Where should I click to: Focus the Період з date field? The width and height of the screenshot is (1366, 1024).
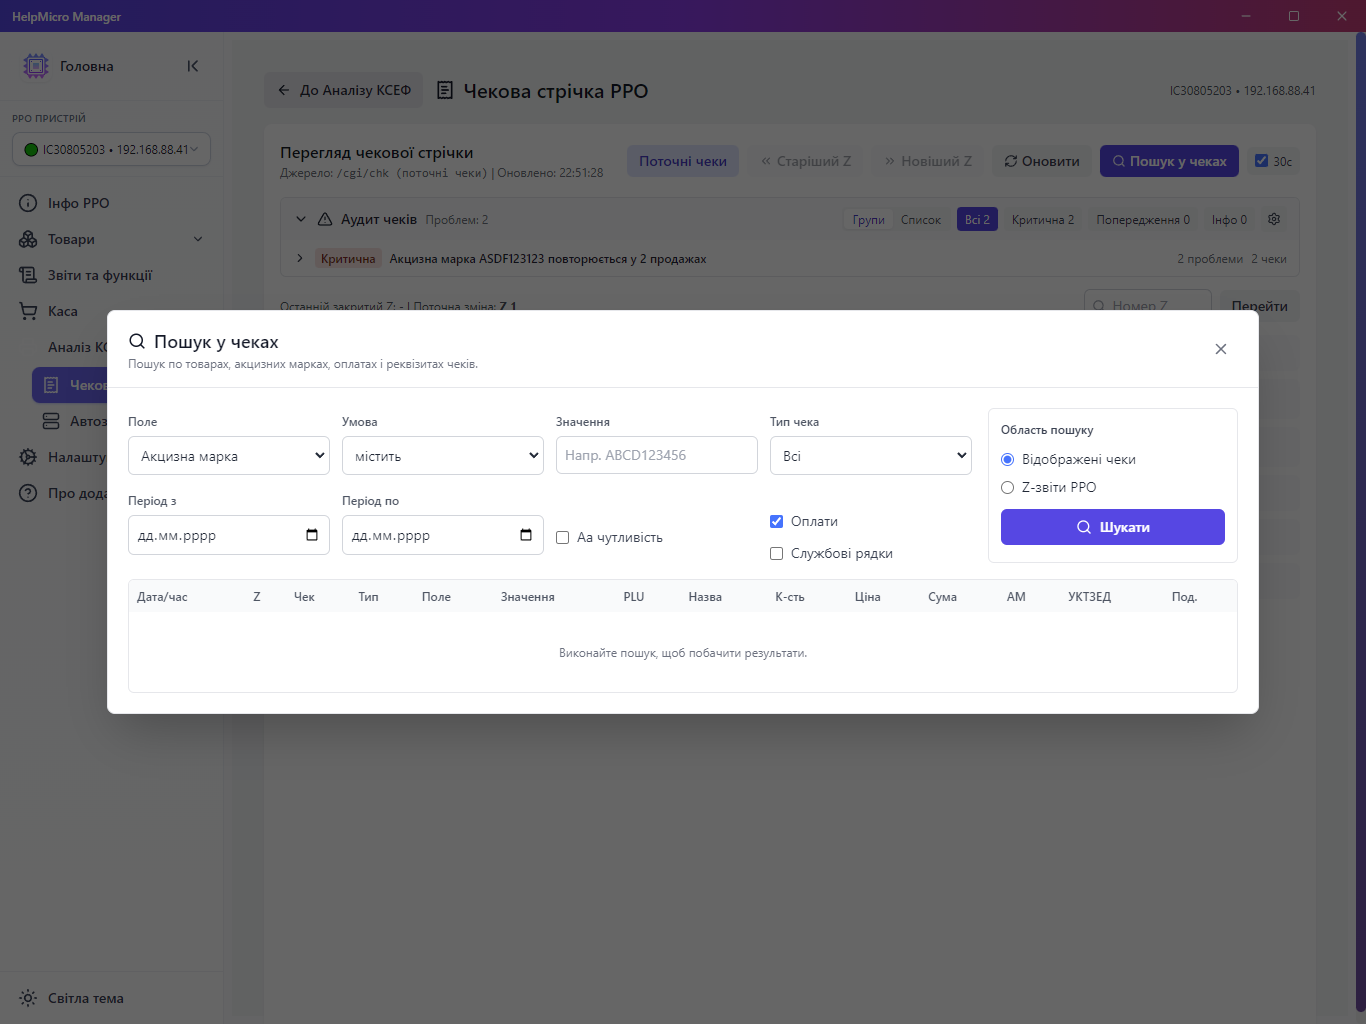pyautogui.click(x=229, y=535)
